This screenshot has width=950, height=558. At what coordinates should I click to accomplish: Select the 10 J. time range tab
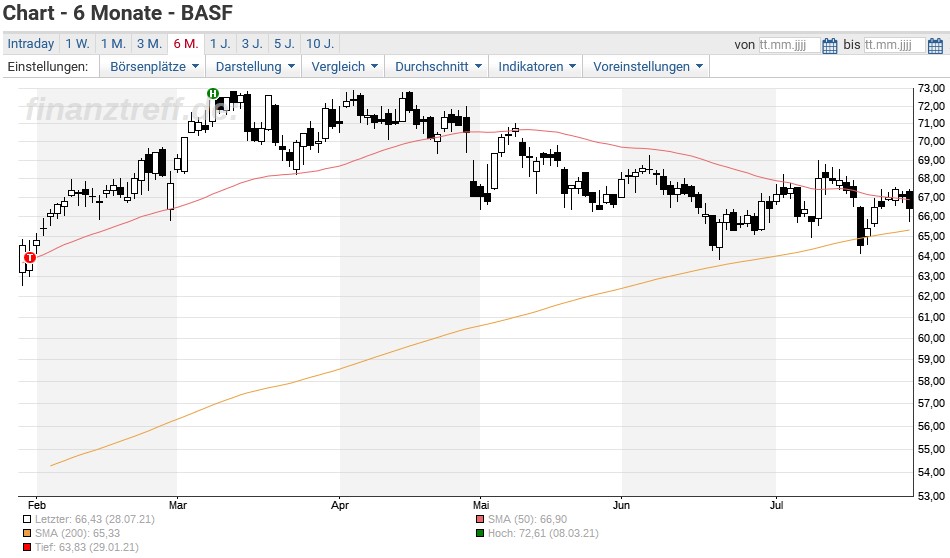[x=320, y=44]
